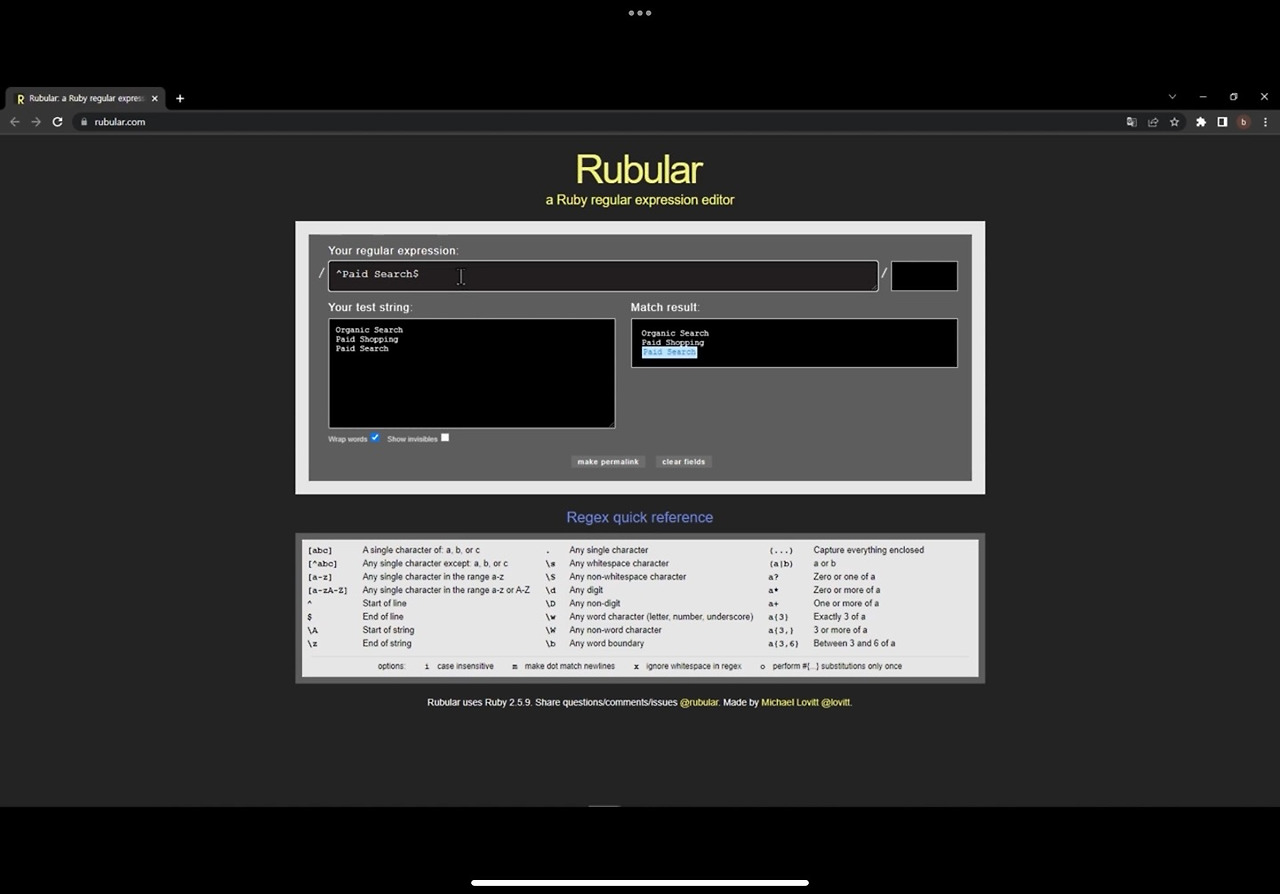Click the 'Any single character' reference entry
This screenshot has width=1280, height=894.
609,550
